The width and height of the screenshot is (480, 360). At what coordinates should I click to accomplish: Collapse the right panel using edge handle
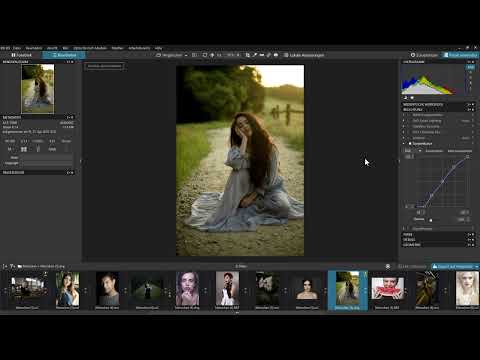(399, 161)
